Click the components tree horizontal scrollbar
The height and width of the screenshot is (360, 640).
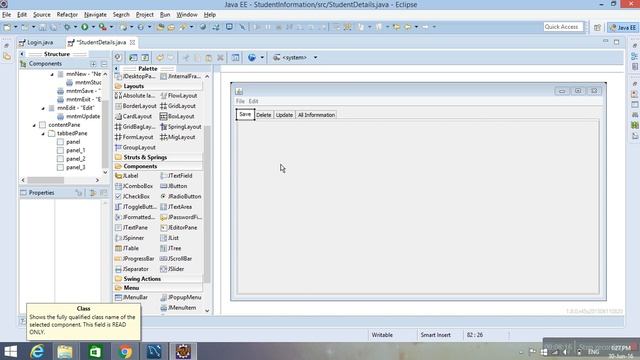(46, 180)
